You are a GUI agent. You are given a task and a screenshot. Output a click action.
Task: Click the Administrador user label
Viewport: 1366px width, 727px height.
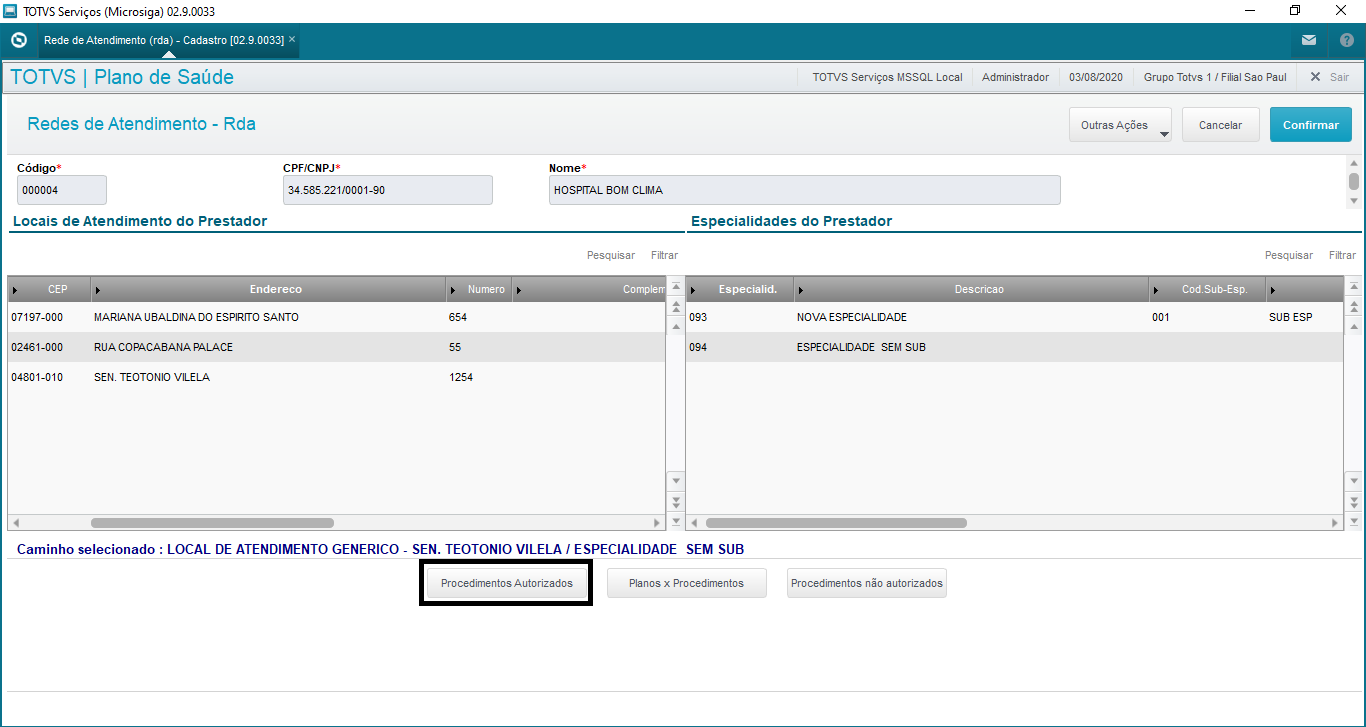[x=1016, y=77]
